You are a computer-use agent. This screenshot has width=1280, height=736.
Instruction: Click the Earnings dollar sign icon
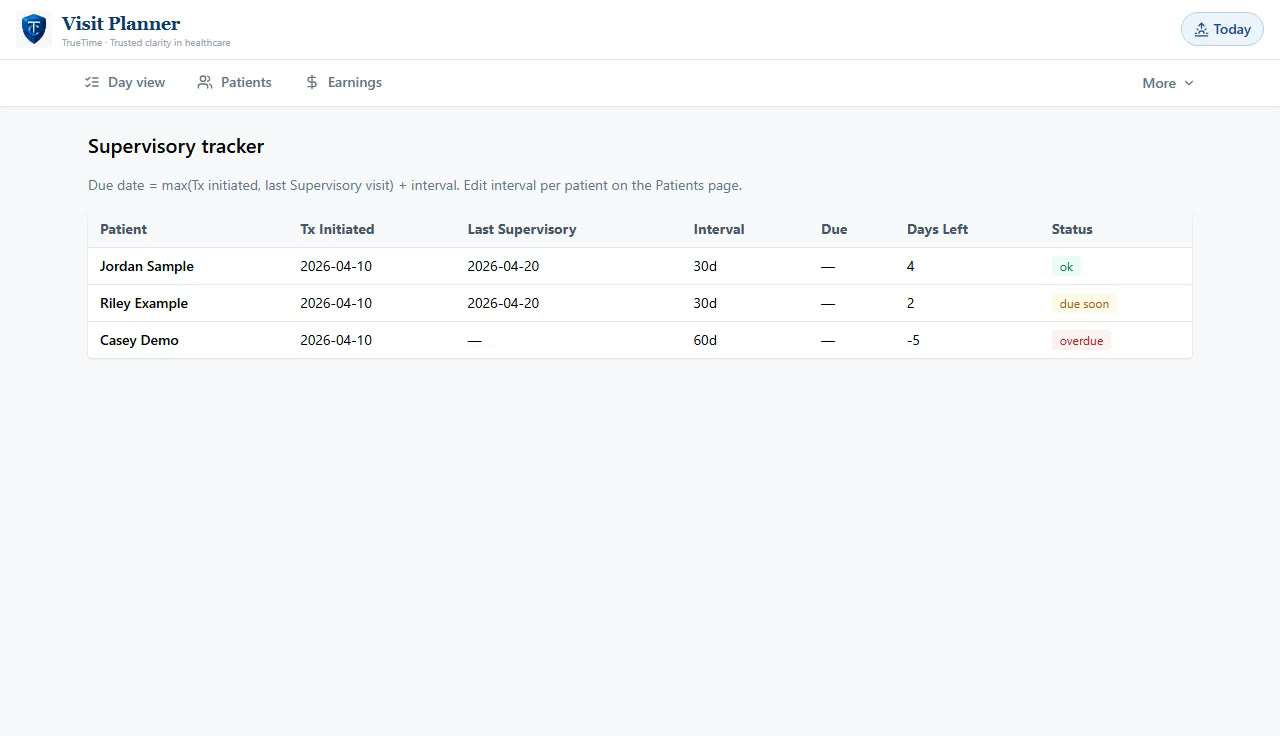tap(312, 82)
